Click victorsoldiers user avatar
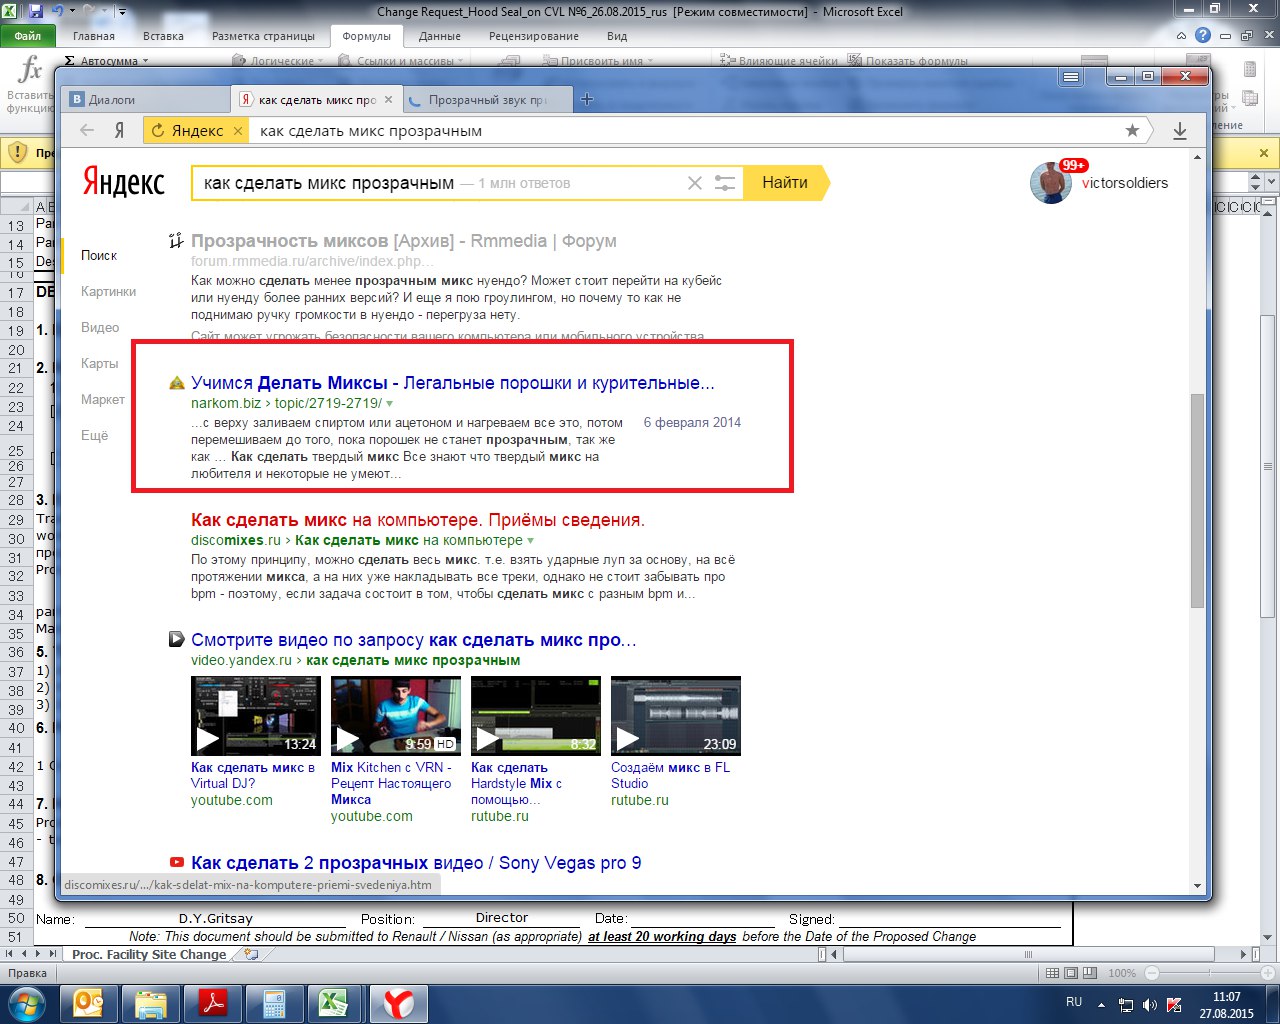 pos(1051,182)
